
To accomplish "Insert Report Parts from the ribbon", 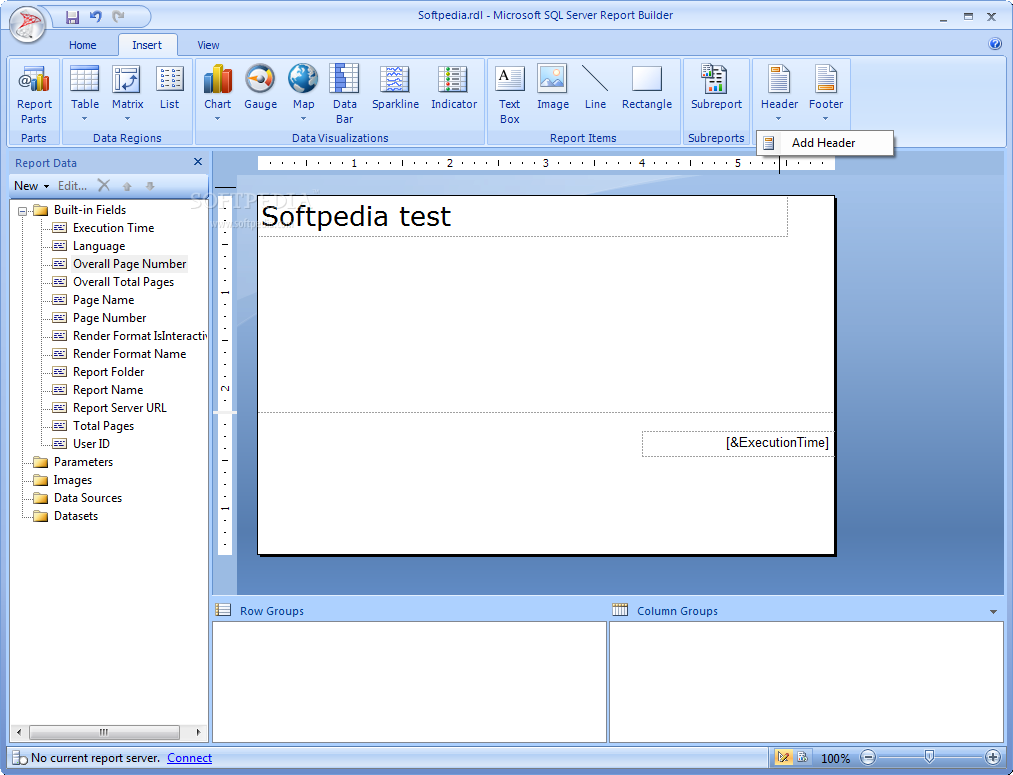I will pos(34,94).
